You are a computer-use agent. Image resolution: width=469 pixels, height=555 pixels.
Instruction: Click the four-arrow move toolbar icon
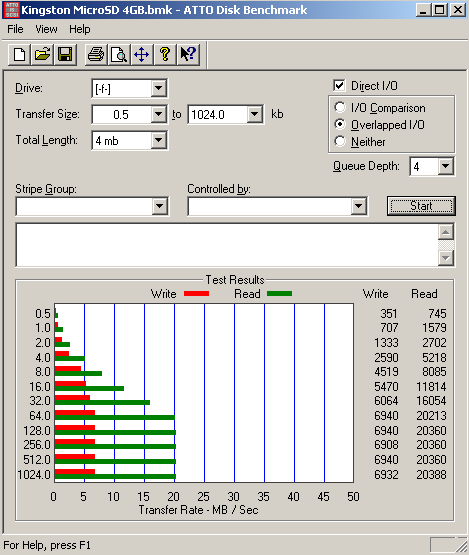pos(142,55)
